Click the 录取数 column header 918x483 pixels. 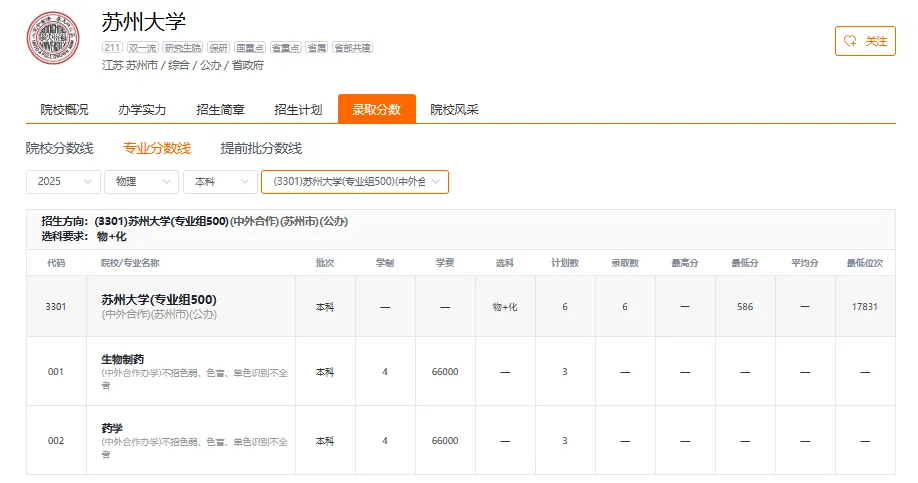pyautogui.click(x=625, y=263)
